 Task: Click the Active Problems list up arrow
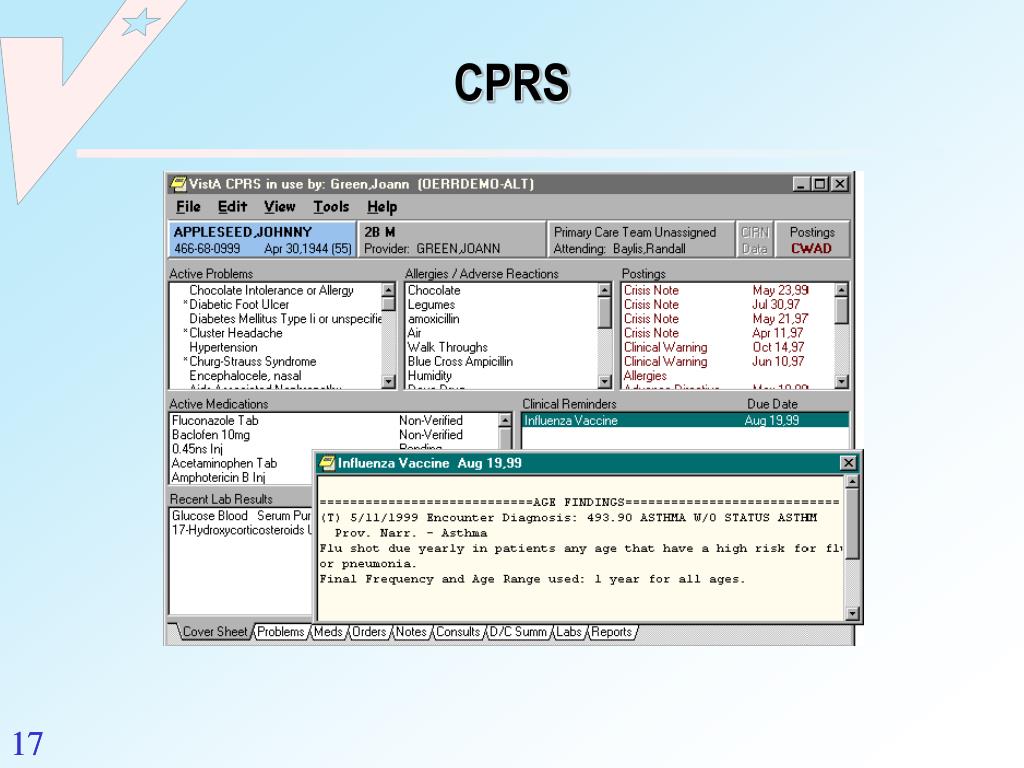(x=389, y=289)
